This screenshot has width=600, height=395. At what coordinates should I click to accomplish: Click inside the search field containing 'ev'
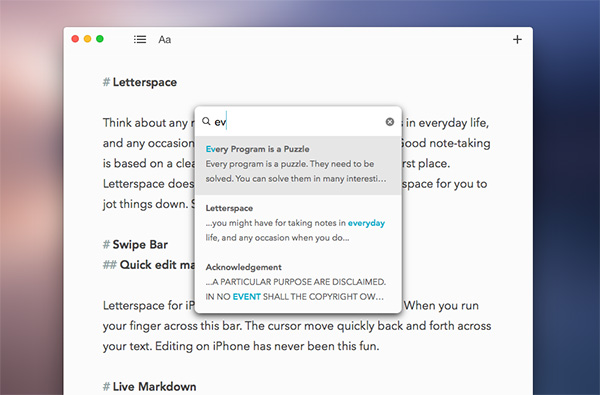pyautogui.click(x=298, y=122)
